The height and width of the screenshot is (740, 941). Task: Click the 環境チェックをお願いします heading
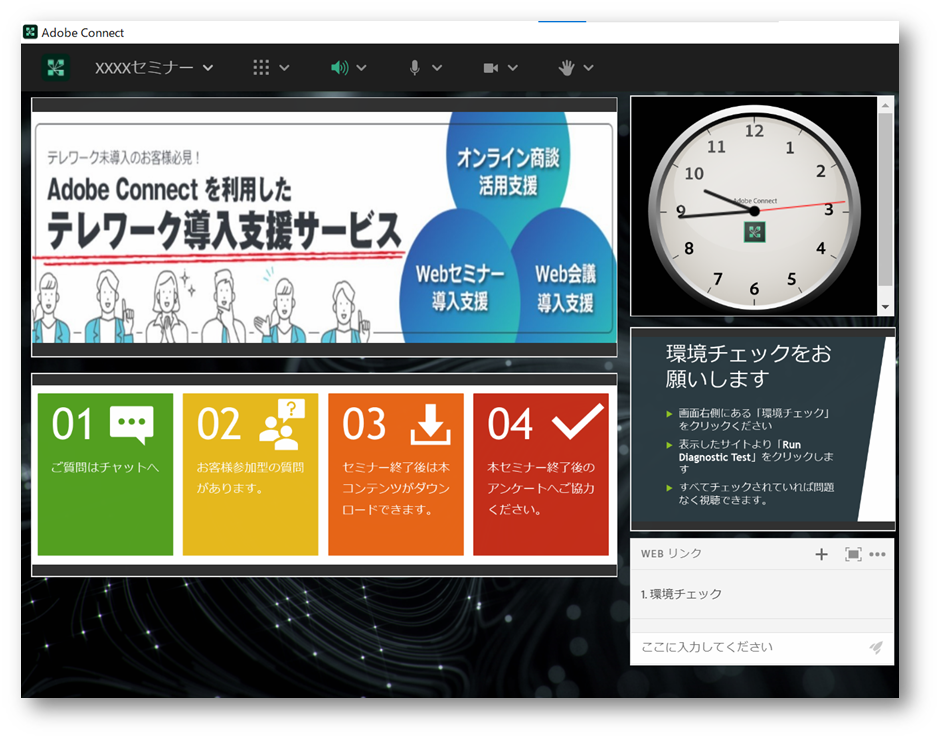(x=748, y=366)
